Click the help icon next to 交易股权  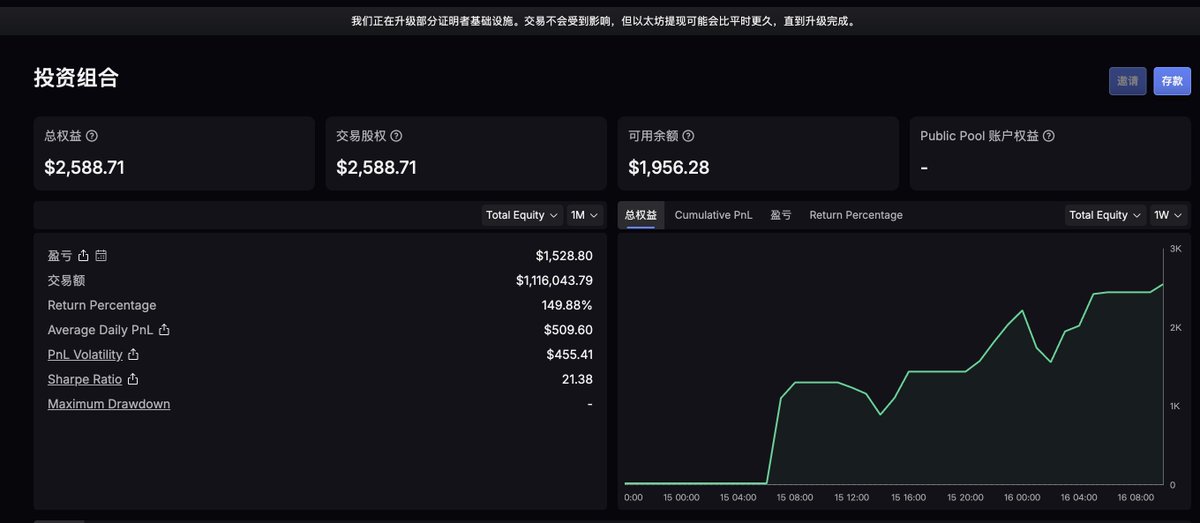pos(396,136)
